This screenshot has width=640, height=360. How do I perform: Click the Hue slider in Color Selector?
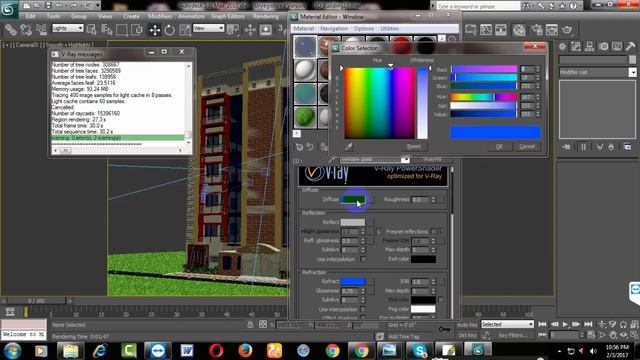pos(484,97)
